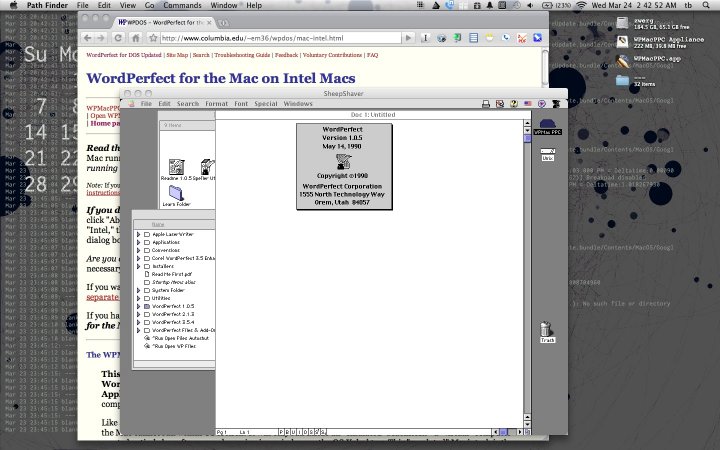Click the horizontal scroll left arrow

(495, 432)
